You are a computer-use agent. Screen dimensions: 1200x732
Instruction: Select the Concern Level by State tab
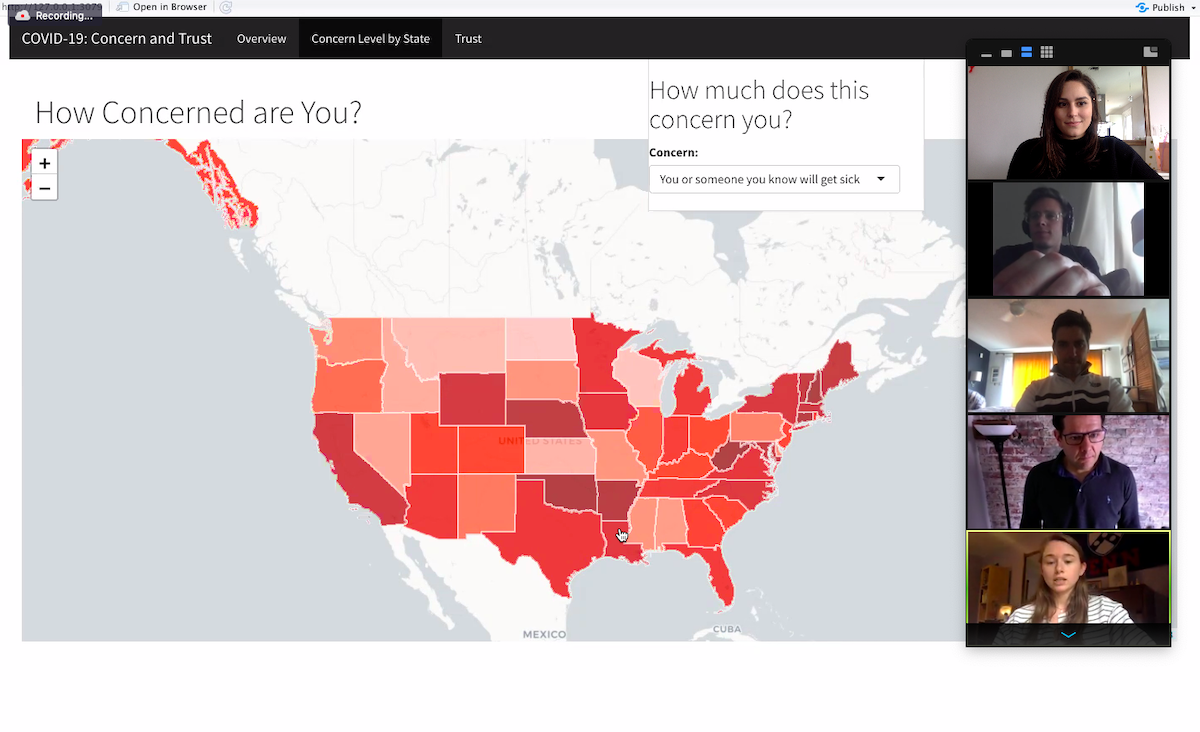point(370,39)
